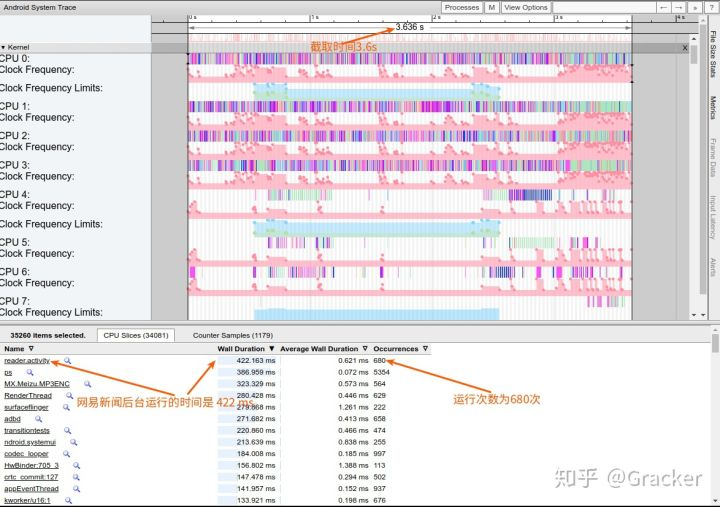Viewport: 720px width, 507px height.
Task: Click the M toolbar button
Action: pyautogui.click(x=491, y=7)
